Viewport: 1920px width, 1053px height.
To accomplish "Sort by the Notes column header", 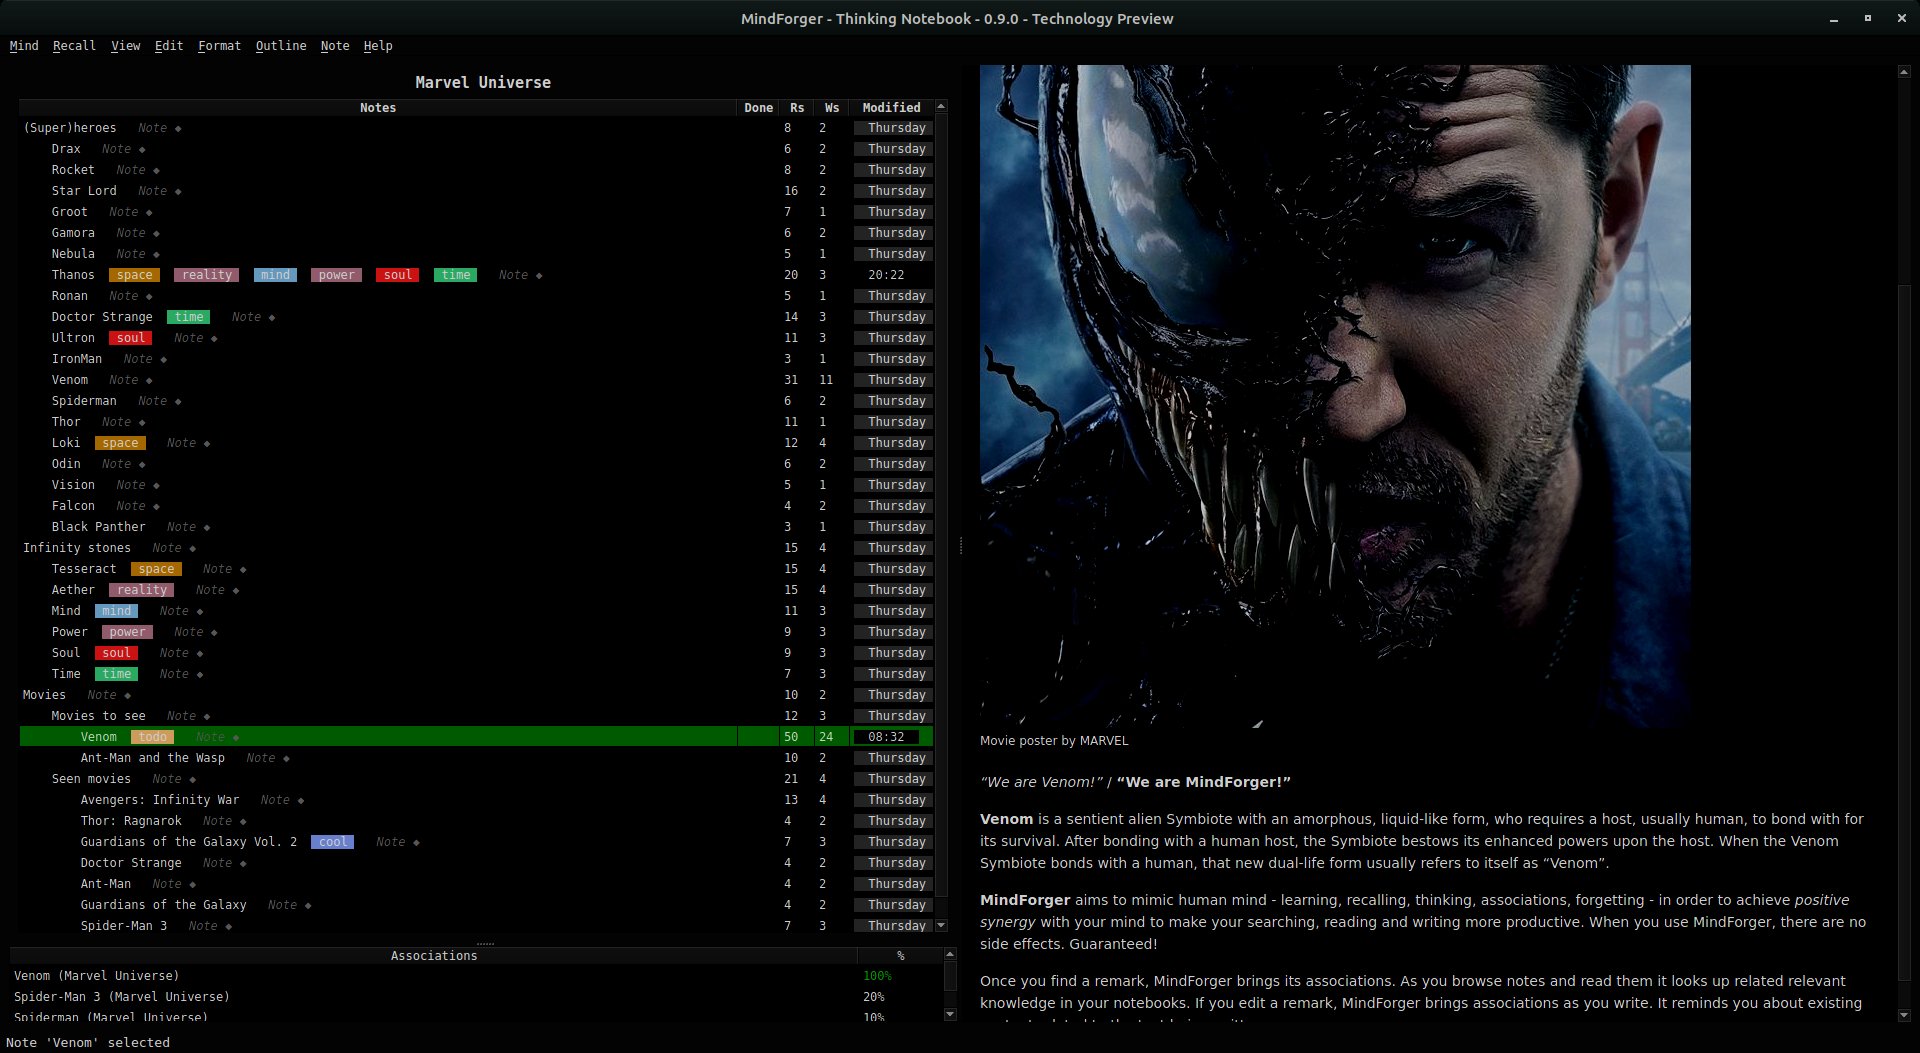I will [x=378, y=108].
